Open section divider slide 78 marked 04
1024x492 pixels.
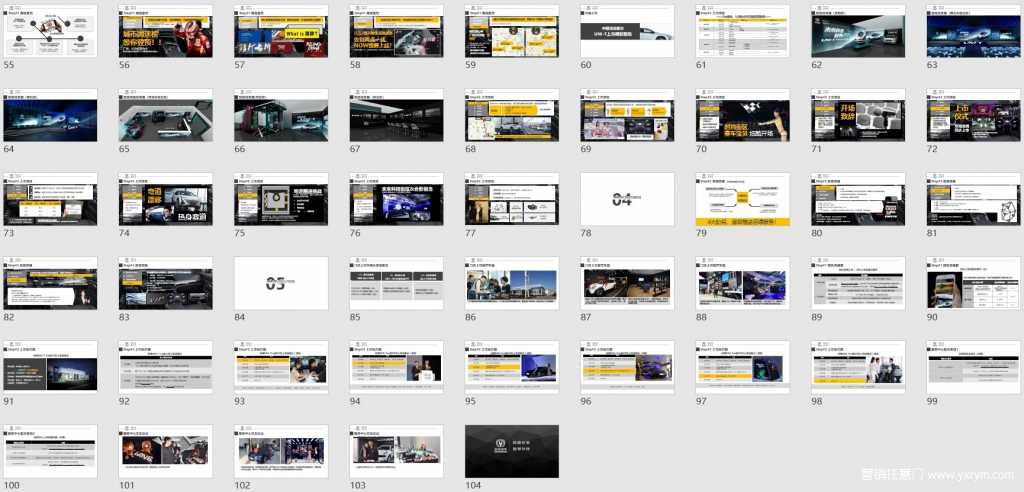coord(627,198)
